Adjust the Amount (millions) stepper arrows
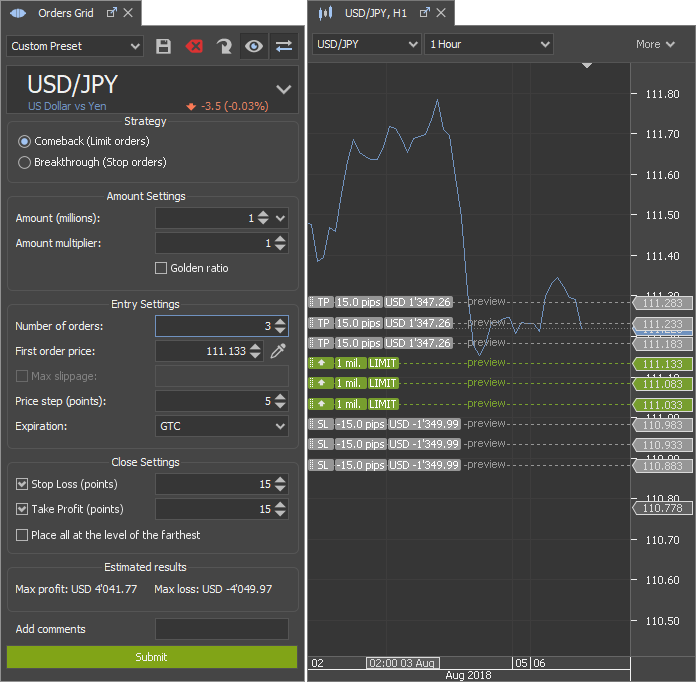Viewport: 696px width, 682px height. click(x=263, y=218)
